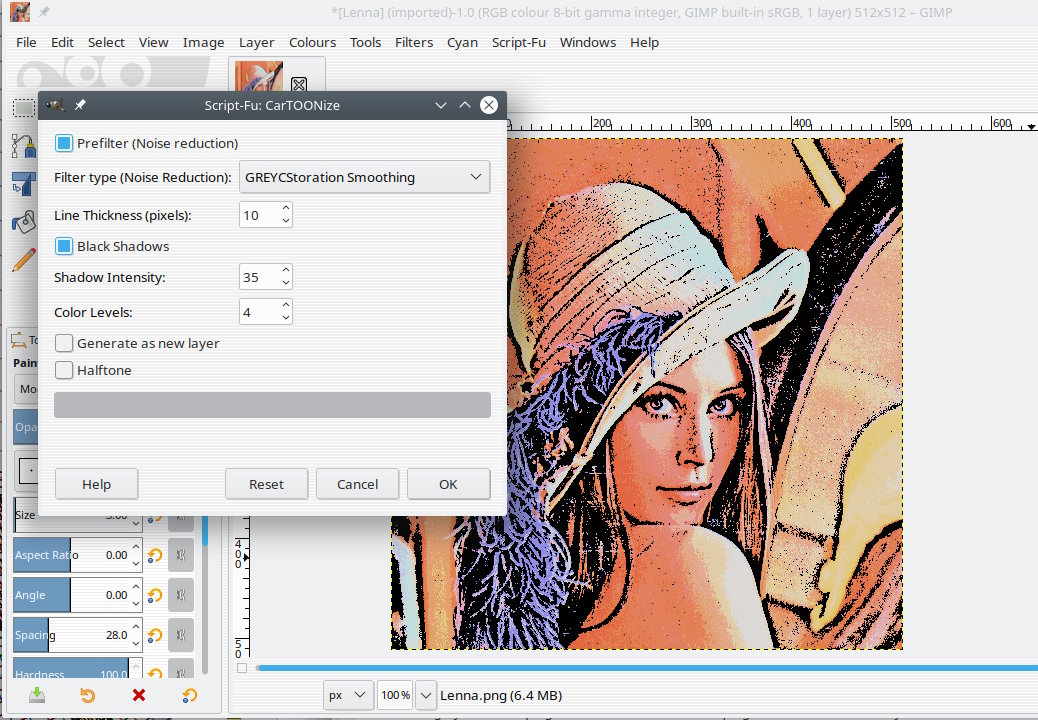This screenshot has width=1038, height=720.
Task: Select the Paths tool icon
Action: [24, 146]
